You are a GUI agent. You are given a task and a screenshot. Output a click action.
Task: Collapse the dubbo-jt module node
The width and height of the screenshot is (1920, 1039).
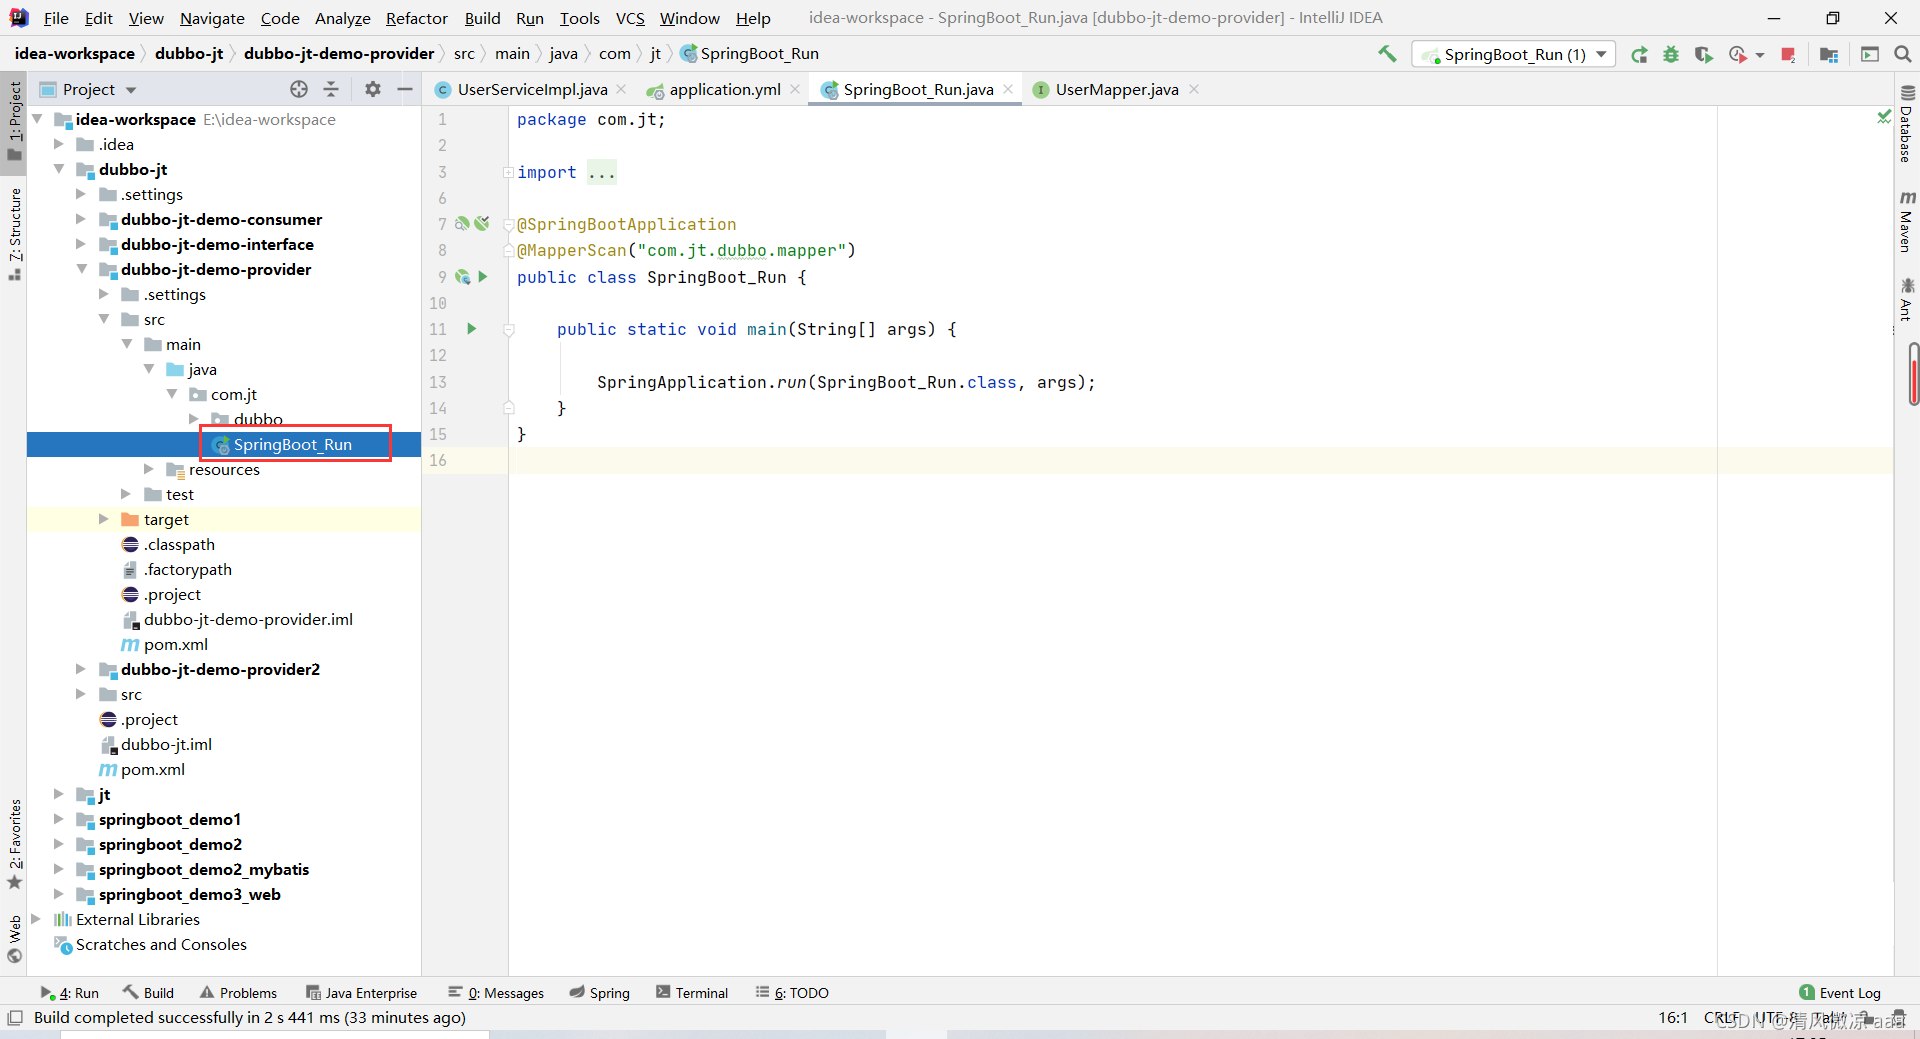[59, 169]
